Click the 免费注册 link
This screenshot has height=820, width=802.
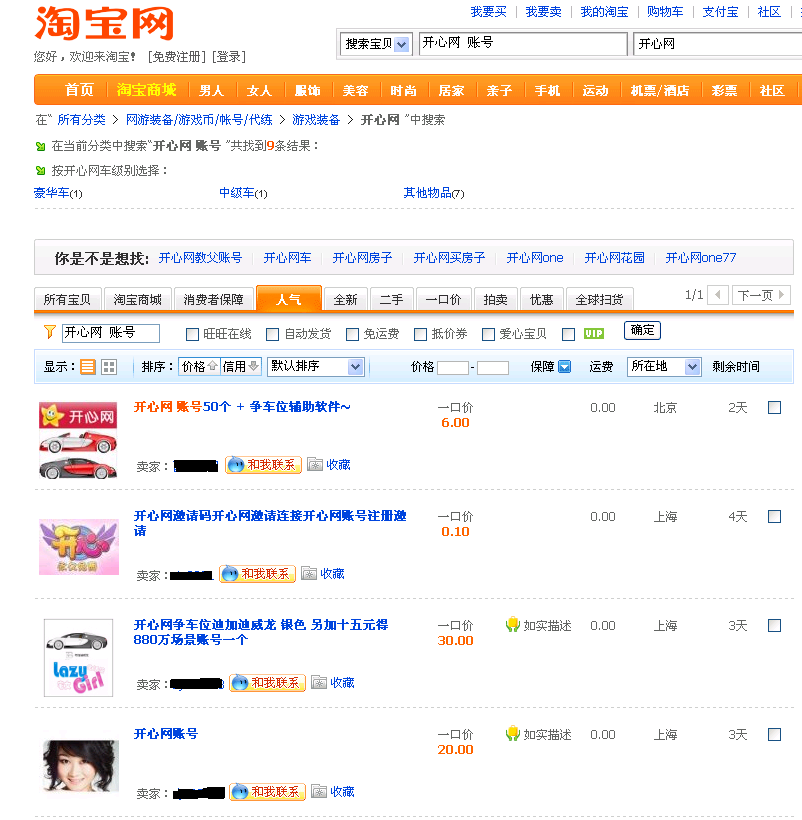(177, 56)
